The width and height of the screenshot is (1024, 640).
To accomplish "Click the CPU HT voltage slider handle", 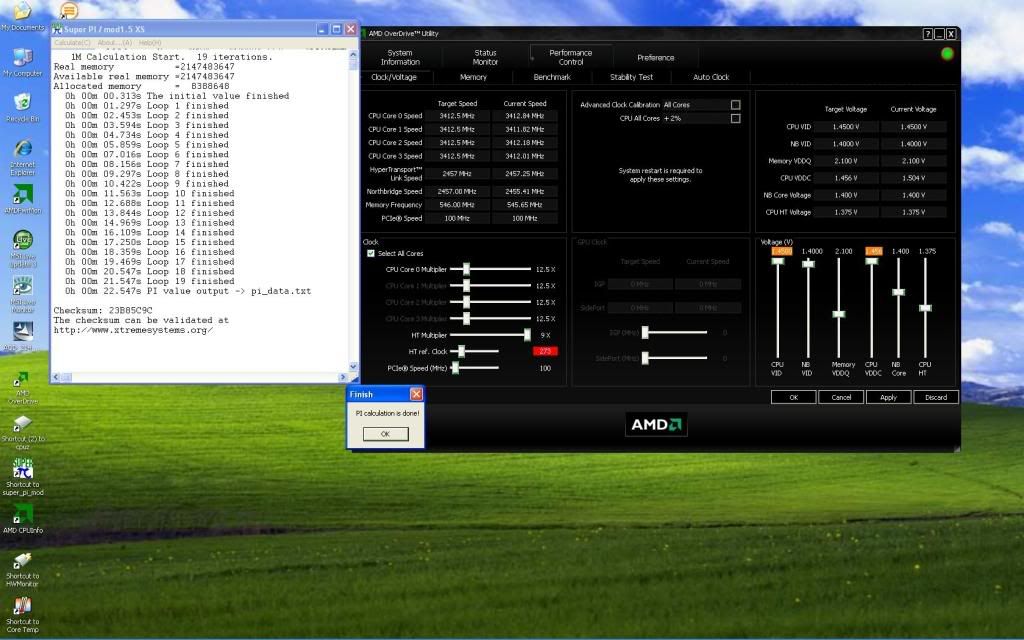I will click(x=925, y=308).
